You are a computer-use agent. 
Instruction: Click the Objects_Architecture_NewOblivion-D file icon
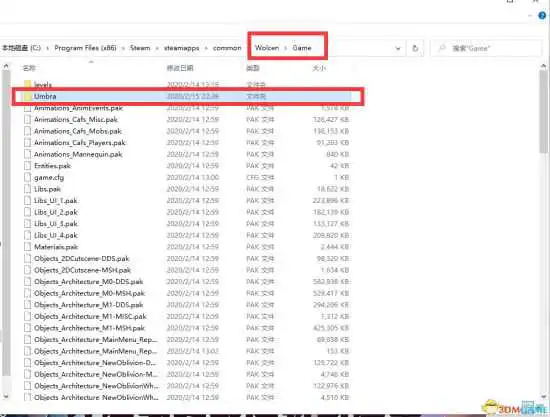point(28,362)
